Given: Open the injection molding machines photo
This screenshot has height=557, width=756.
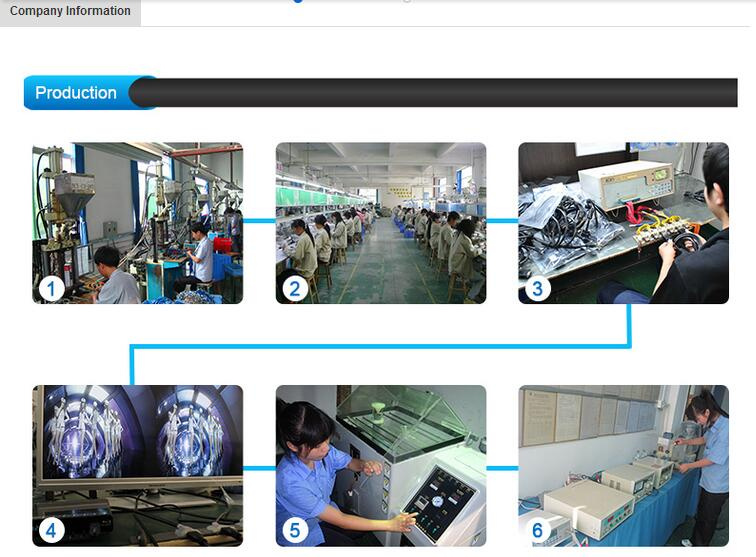Looking at the screenshot, I should [138, 223].
